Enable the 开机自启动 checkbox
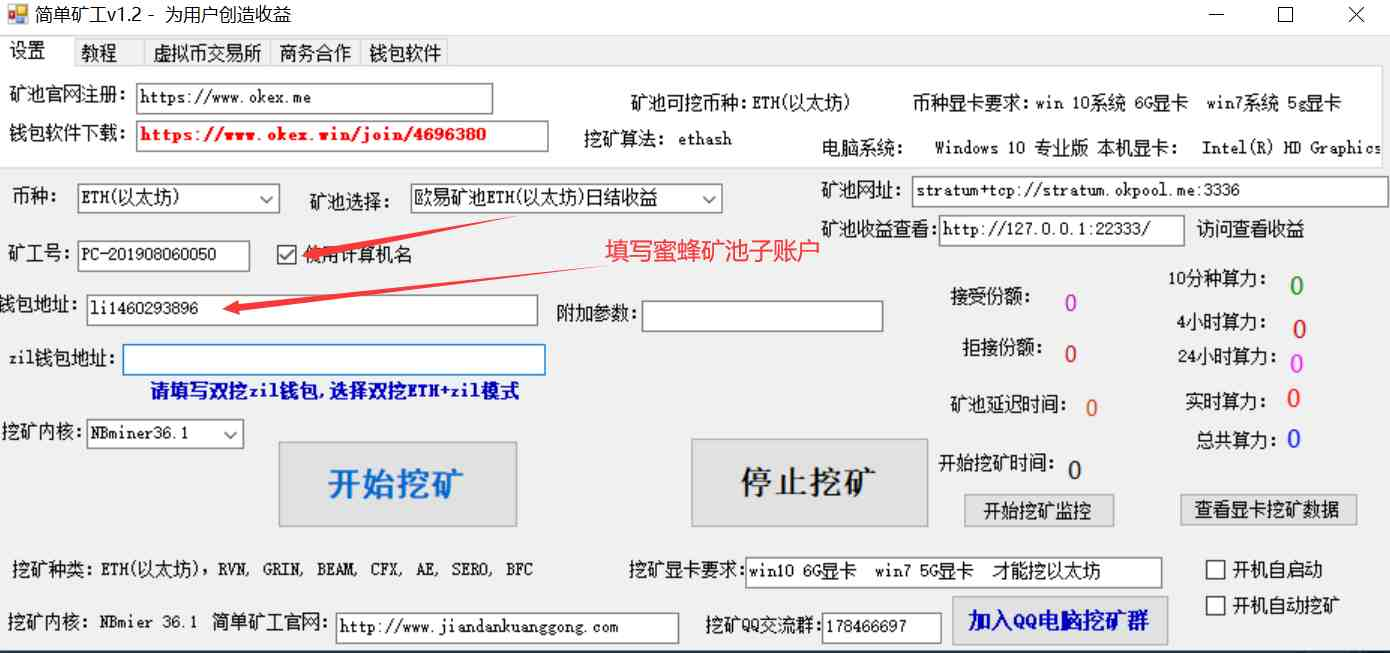1390x653 pixels. (1216, 570)
